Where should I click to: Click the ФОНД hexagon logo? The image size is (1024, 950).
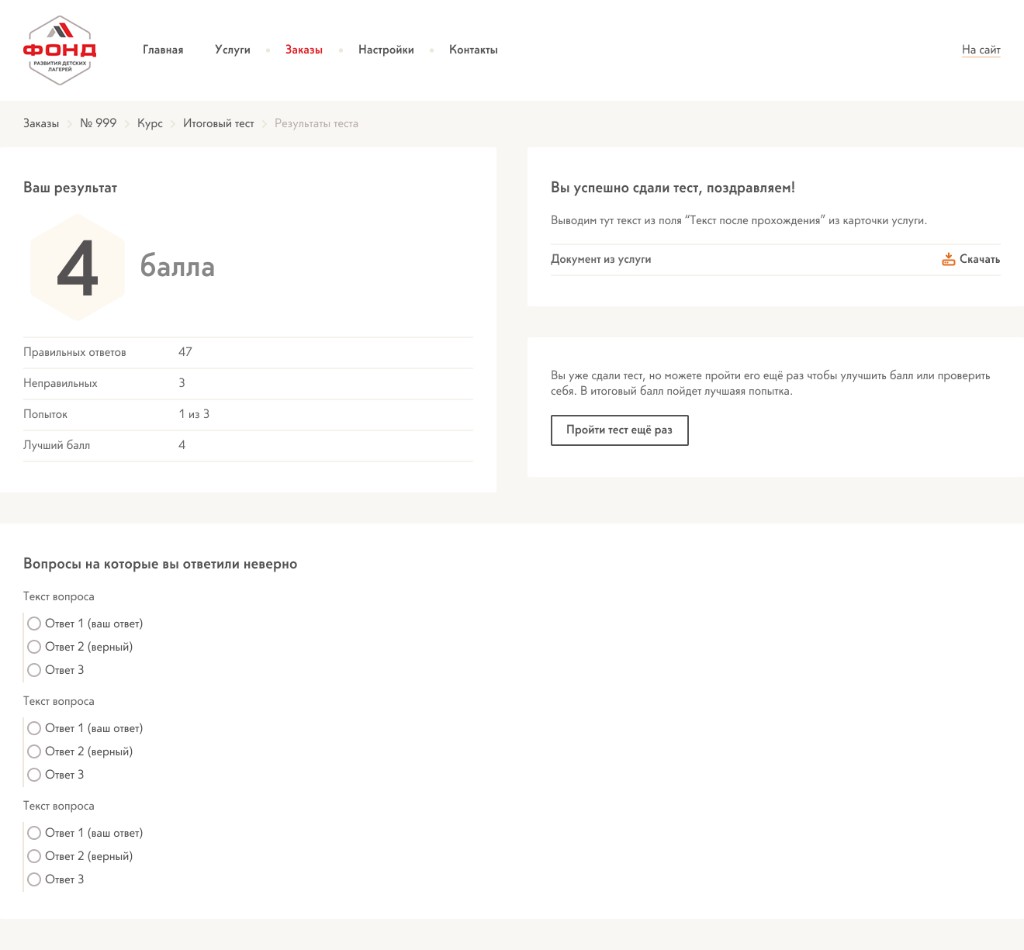tap(59, 50)
